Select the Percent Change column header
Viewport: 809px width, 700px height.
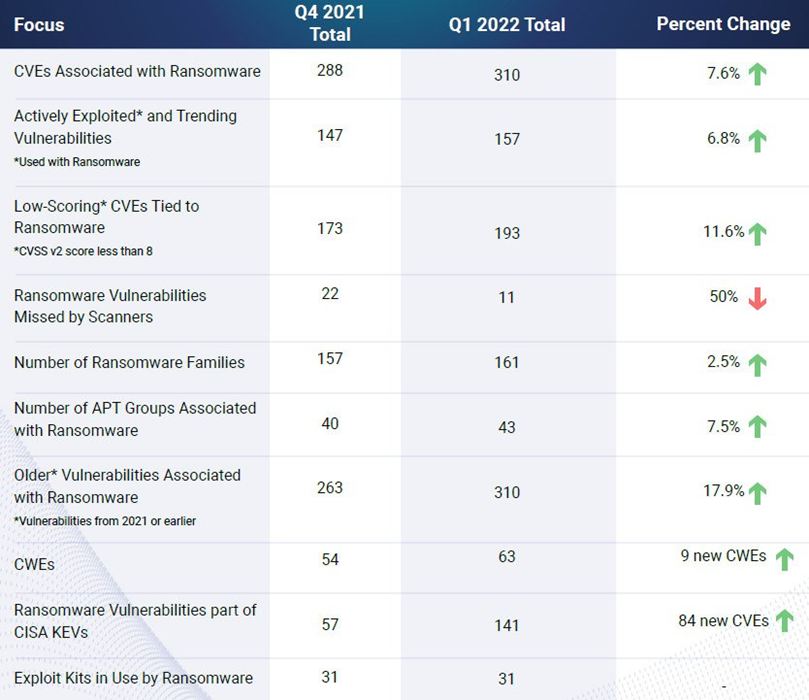(x=723, y=24)
